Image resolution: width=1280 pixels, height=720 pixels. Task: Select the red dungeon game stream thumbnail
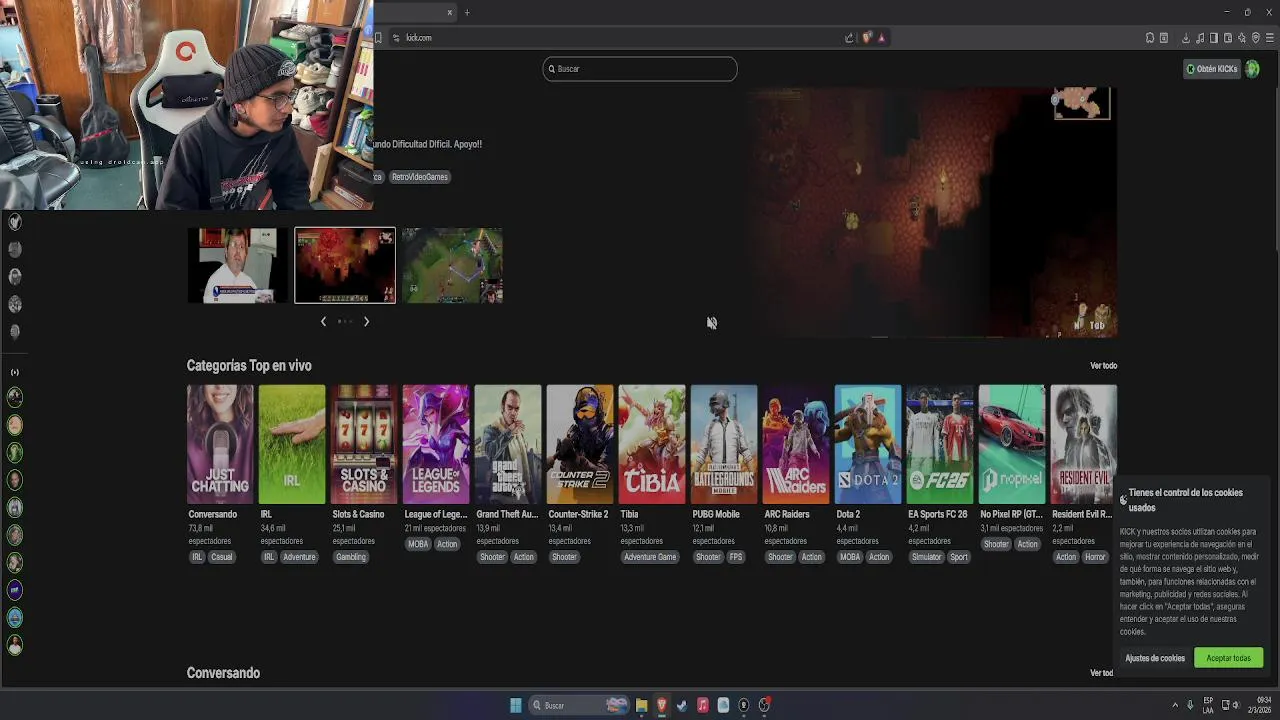[345, 265]
